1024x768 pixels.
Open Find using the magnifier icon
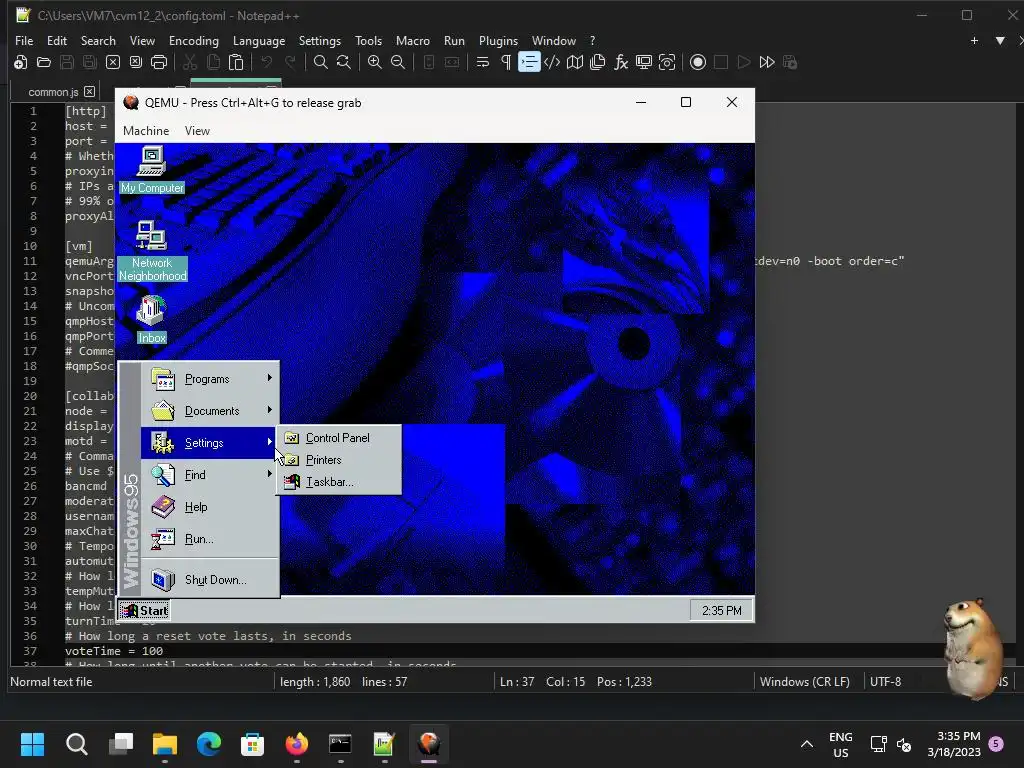tap(321, 62)
